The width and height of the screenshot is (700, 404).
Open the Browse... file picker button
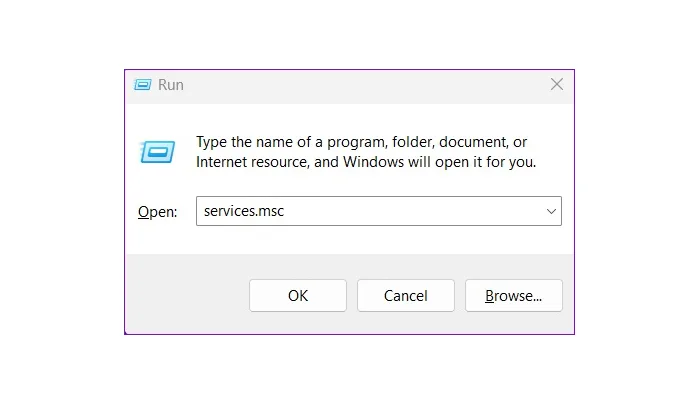pos(513,296)
